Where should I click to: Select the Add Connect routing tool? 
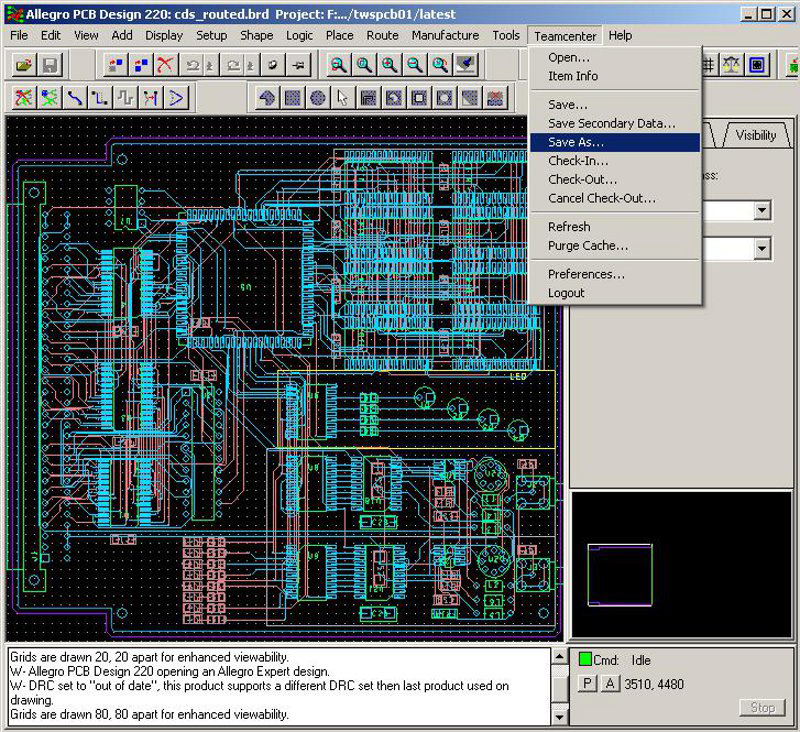click(74, 97)
